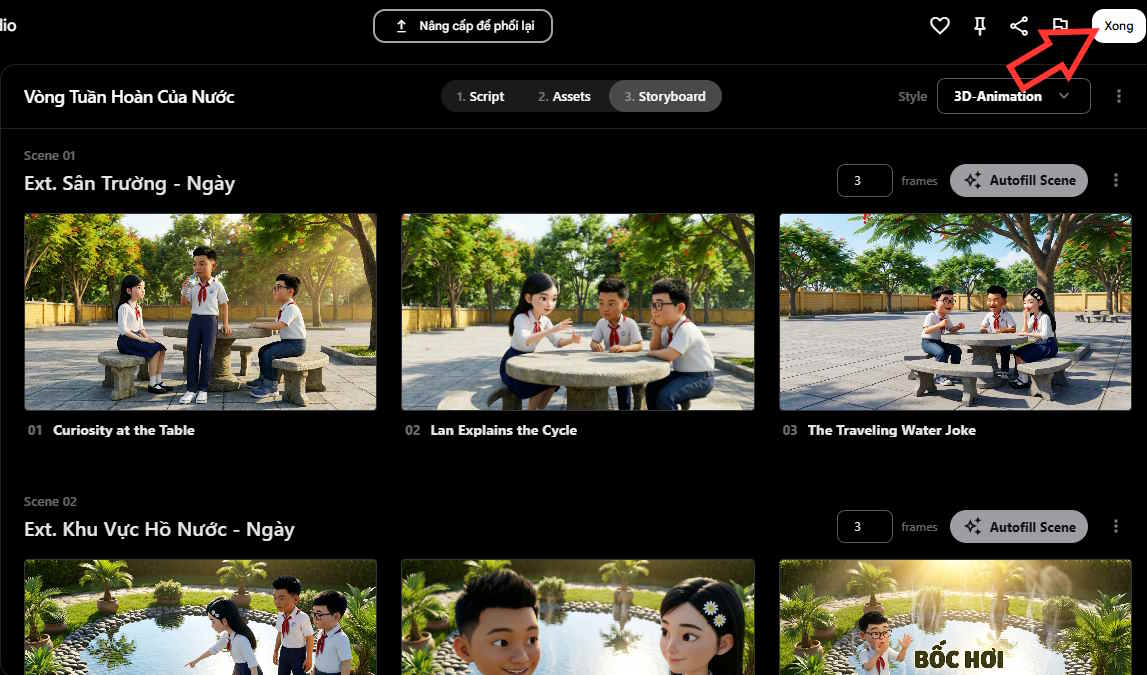
Task: Switch to the Script tab
Action: [x=480, y=97]
